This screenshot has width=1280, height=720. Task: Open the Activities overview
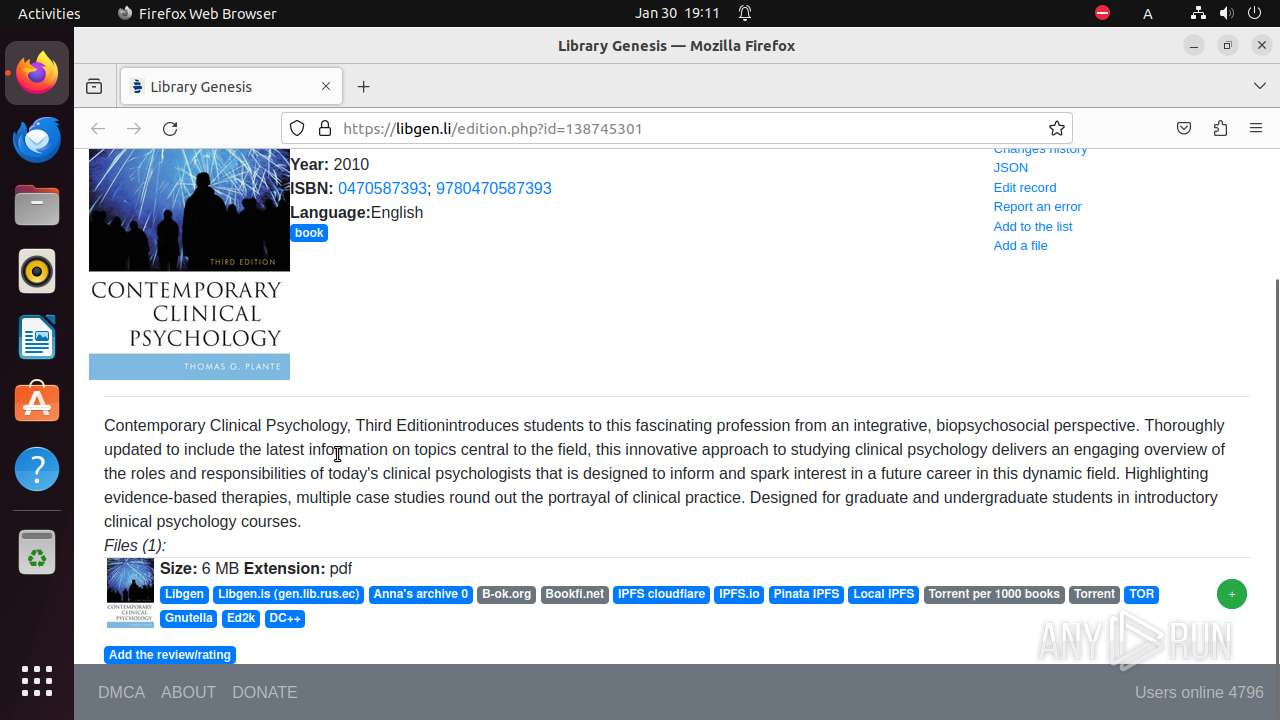click(49, 13)
